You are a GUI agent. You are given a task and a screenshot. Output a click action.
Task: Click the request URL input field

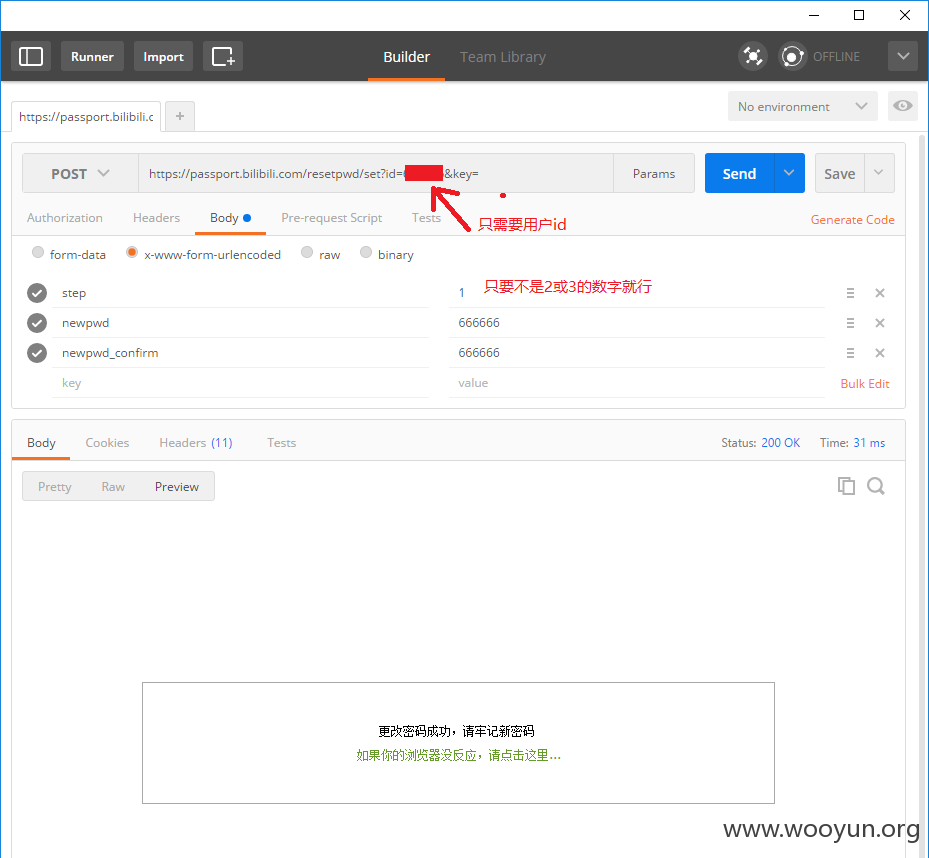pyautogui.click(x=376, y=174)
